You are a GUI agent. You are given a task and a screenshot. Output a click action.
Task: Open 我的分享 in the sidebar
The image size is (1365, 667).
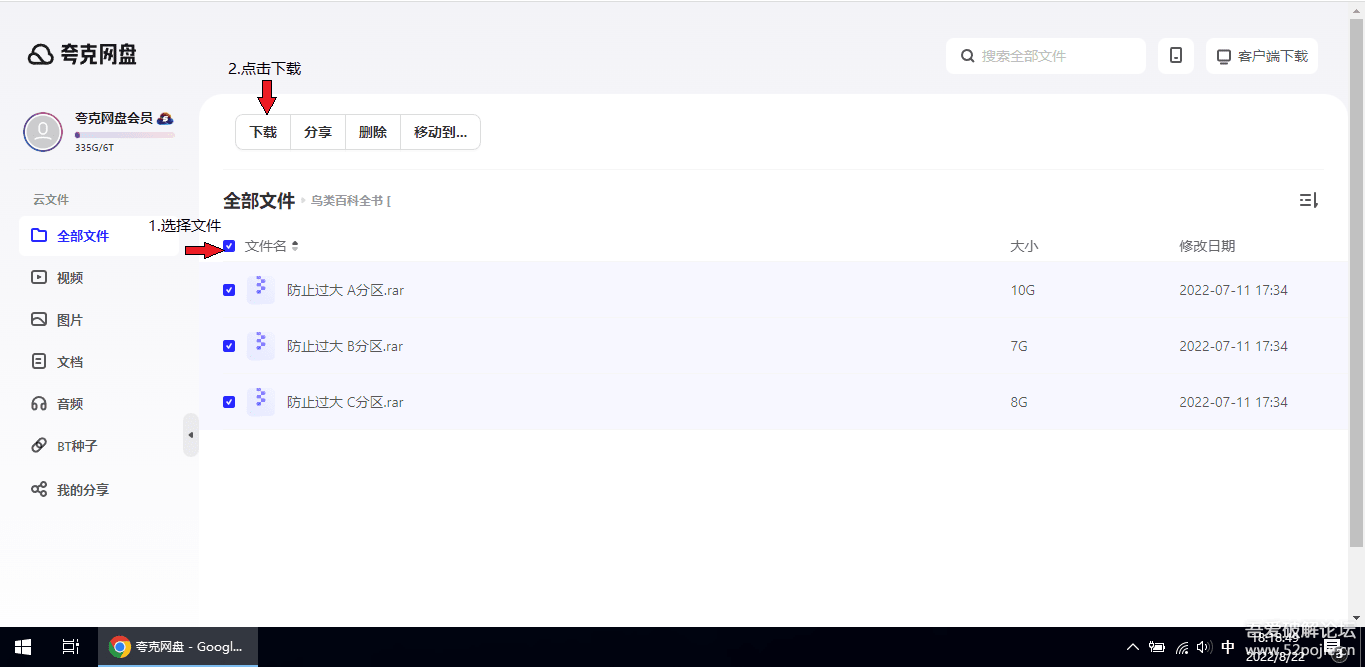(82, 490)
